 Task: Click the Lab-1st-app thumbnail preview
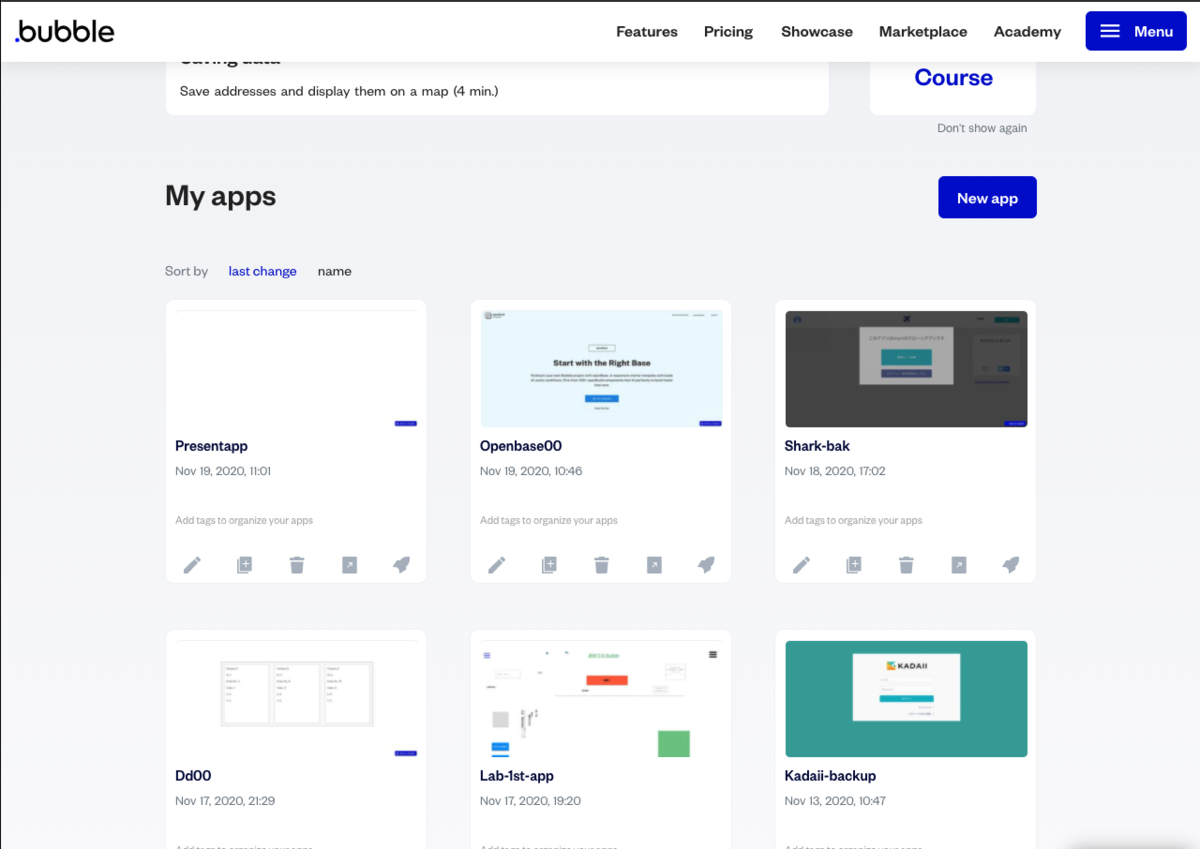(x=601, y=699)
